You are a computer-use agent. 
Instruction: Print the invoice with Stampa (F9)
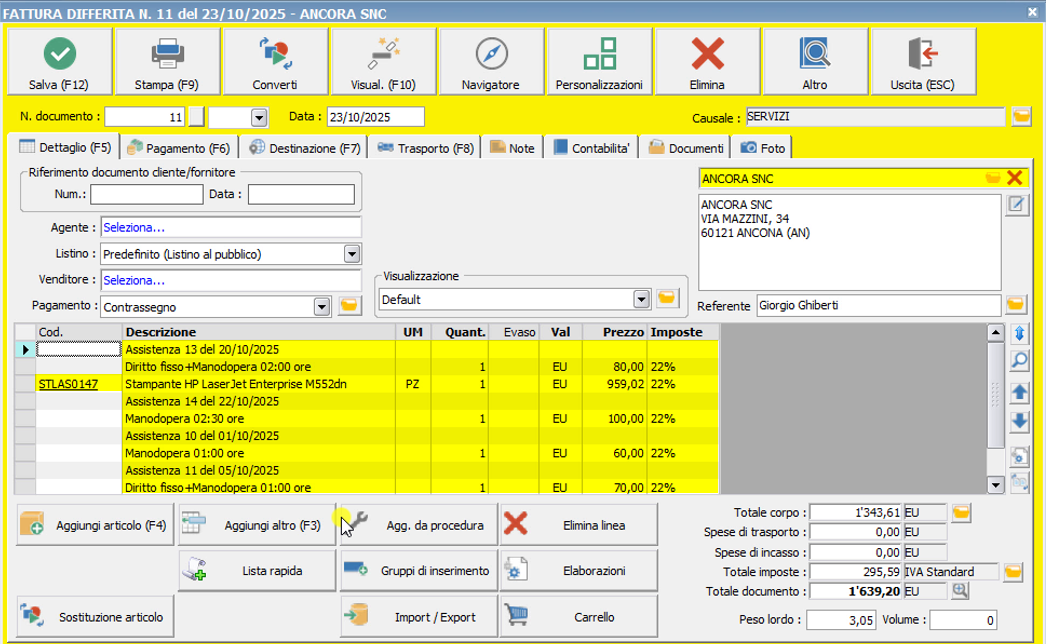(166, 62)
